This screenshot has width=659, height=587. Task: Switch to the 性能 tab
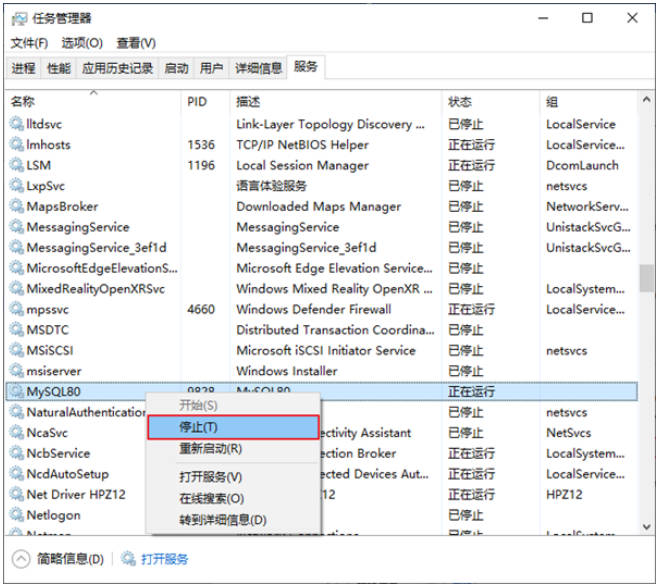coord(59,68)
